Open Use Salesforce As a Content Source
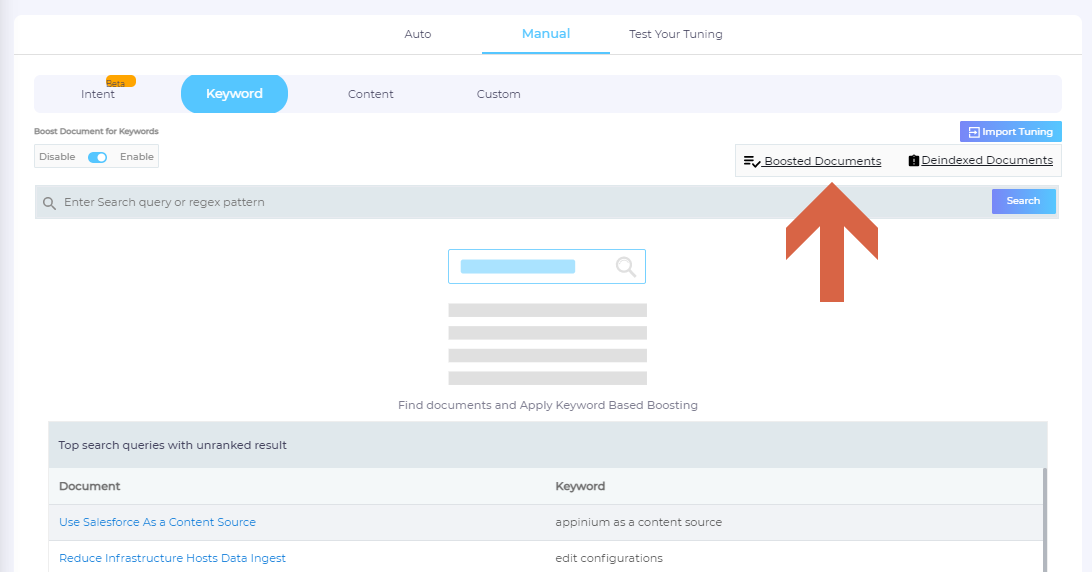1092x572 pixels. point(157,522)
